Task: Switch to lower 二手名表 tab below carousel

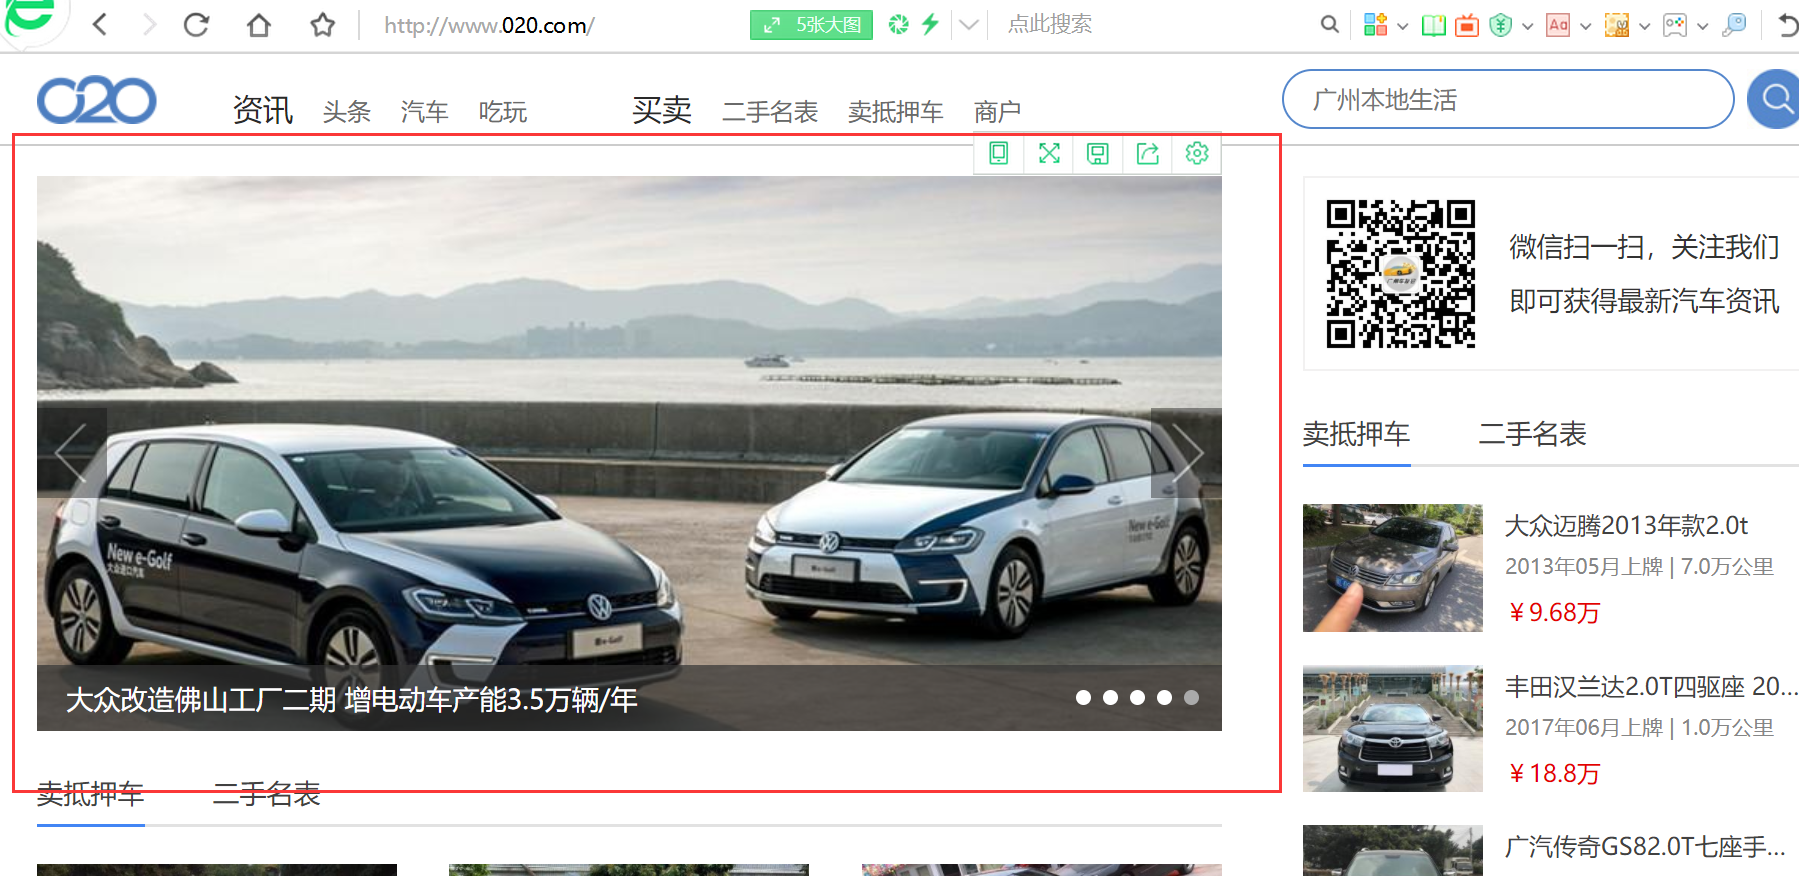Action: 266,795
